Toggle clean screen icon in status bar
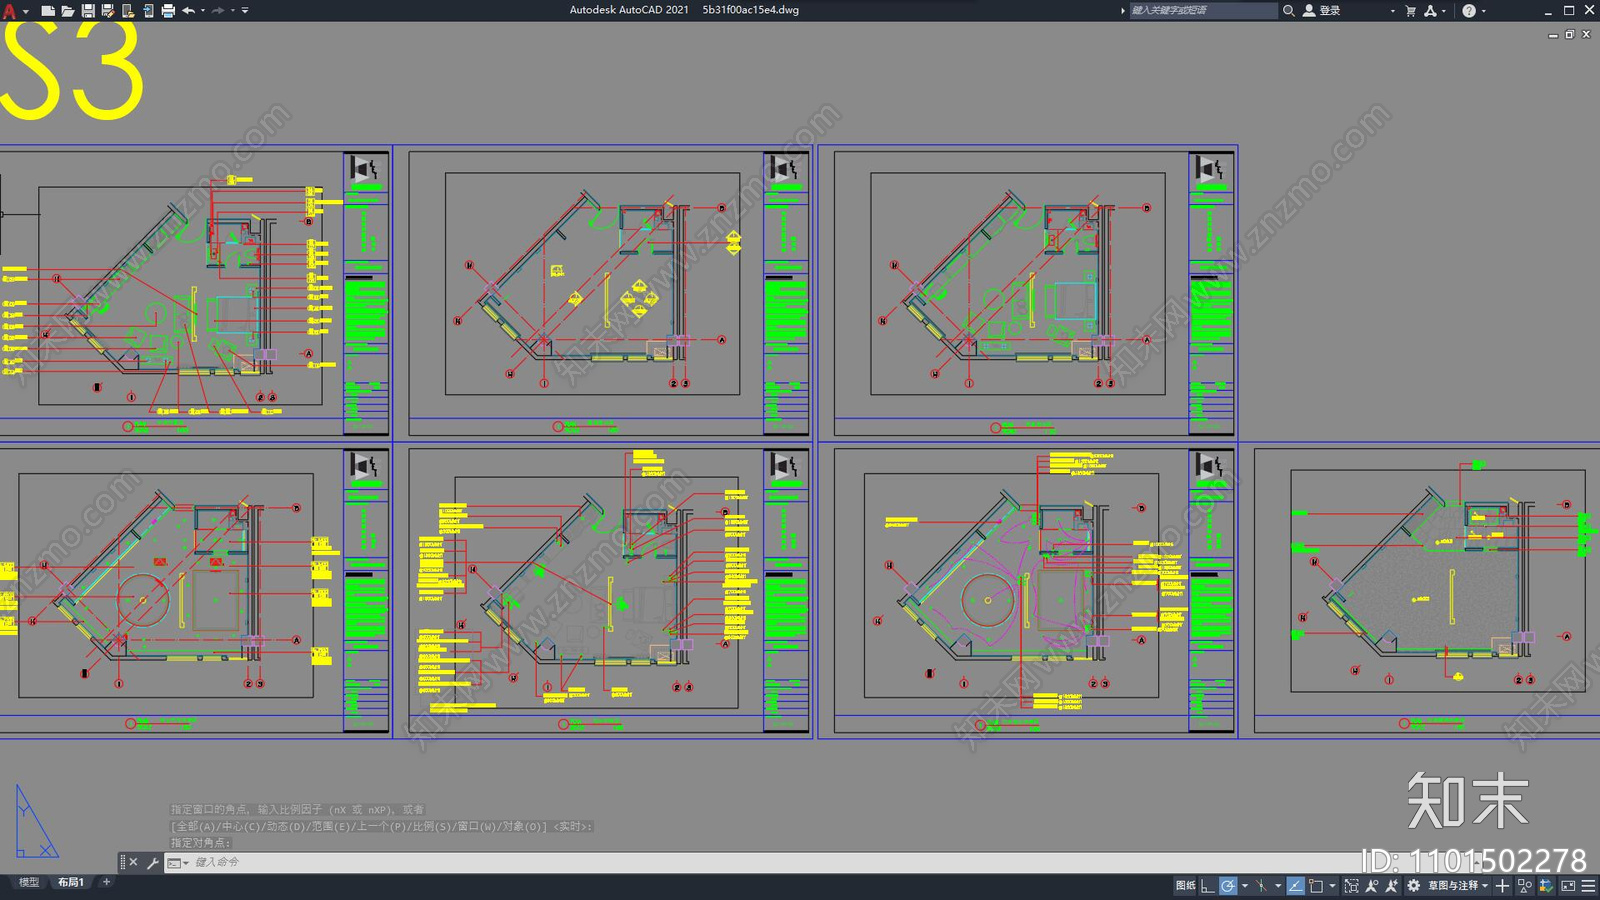The width and height of the screenshot is (1600, 900). (x=1568, y=886)
